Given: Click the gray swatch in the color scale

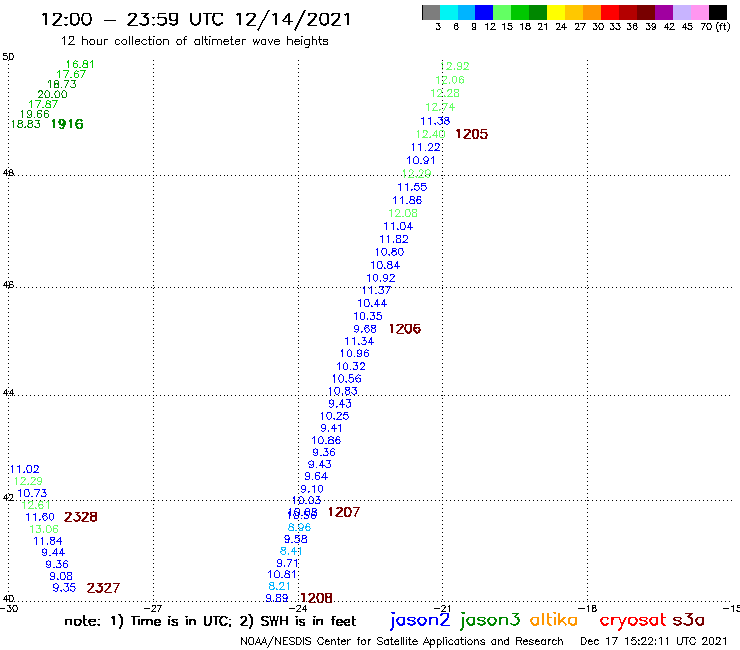Looking at the screenshot, I should 431,12.
